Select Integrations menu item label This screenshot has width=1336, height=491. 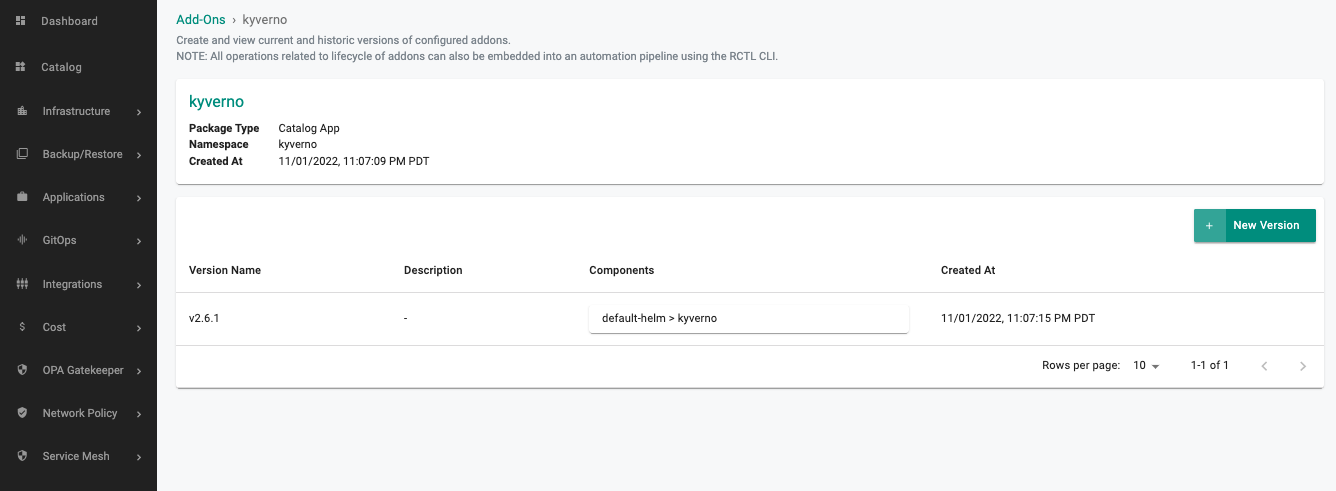(72, 284)
